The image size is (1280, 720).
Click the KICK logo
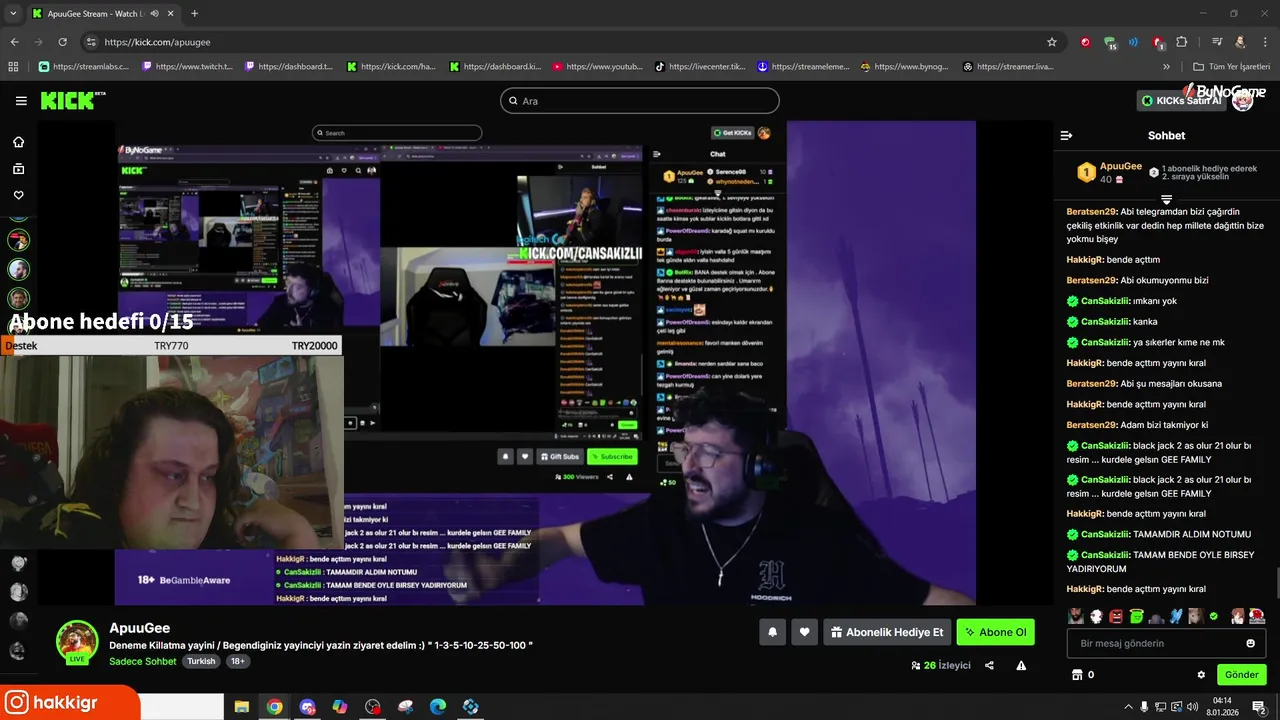click(72, 100)
